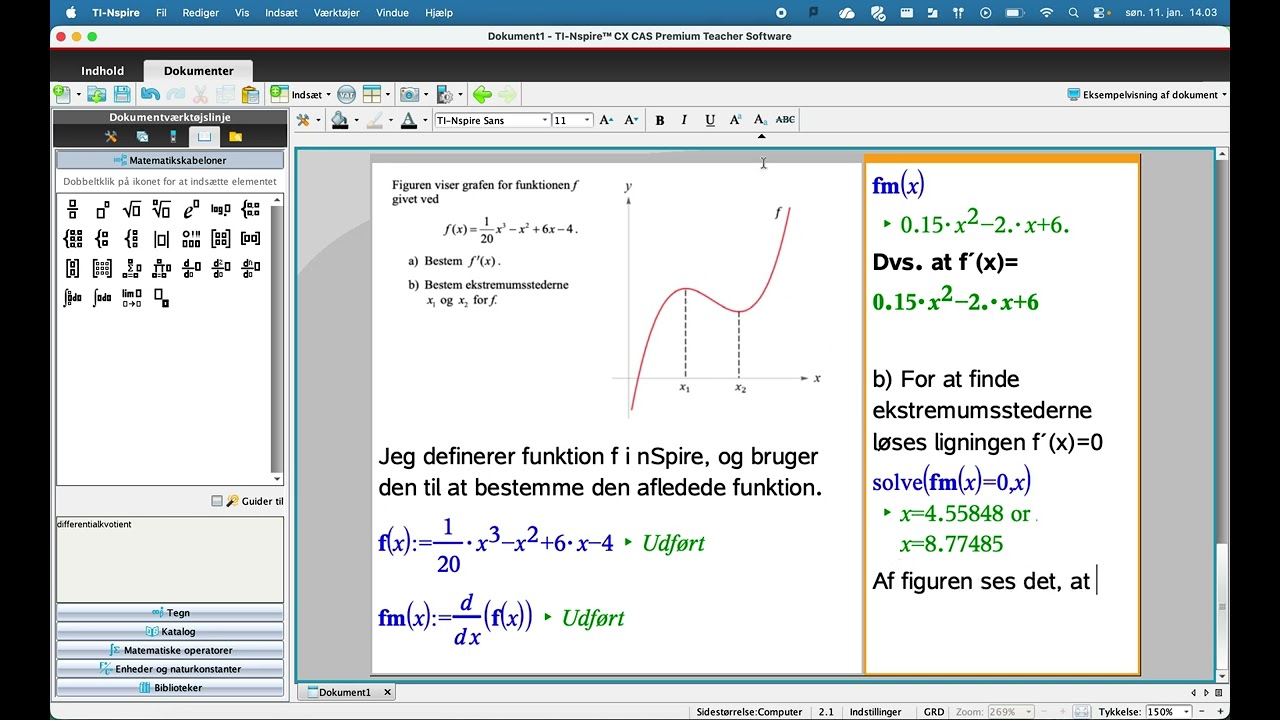The image size is (1280, 720).
Task: Select the definite integral template
Action: pyautogui.click(x=72, y=298)
